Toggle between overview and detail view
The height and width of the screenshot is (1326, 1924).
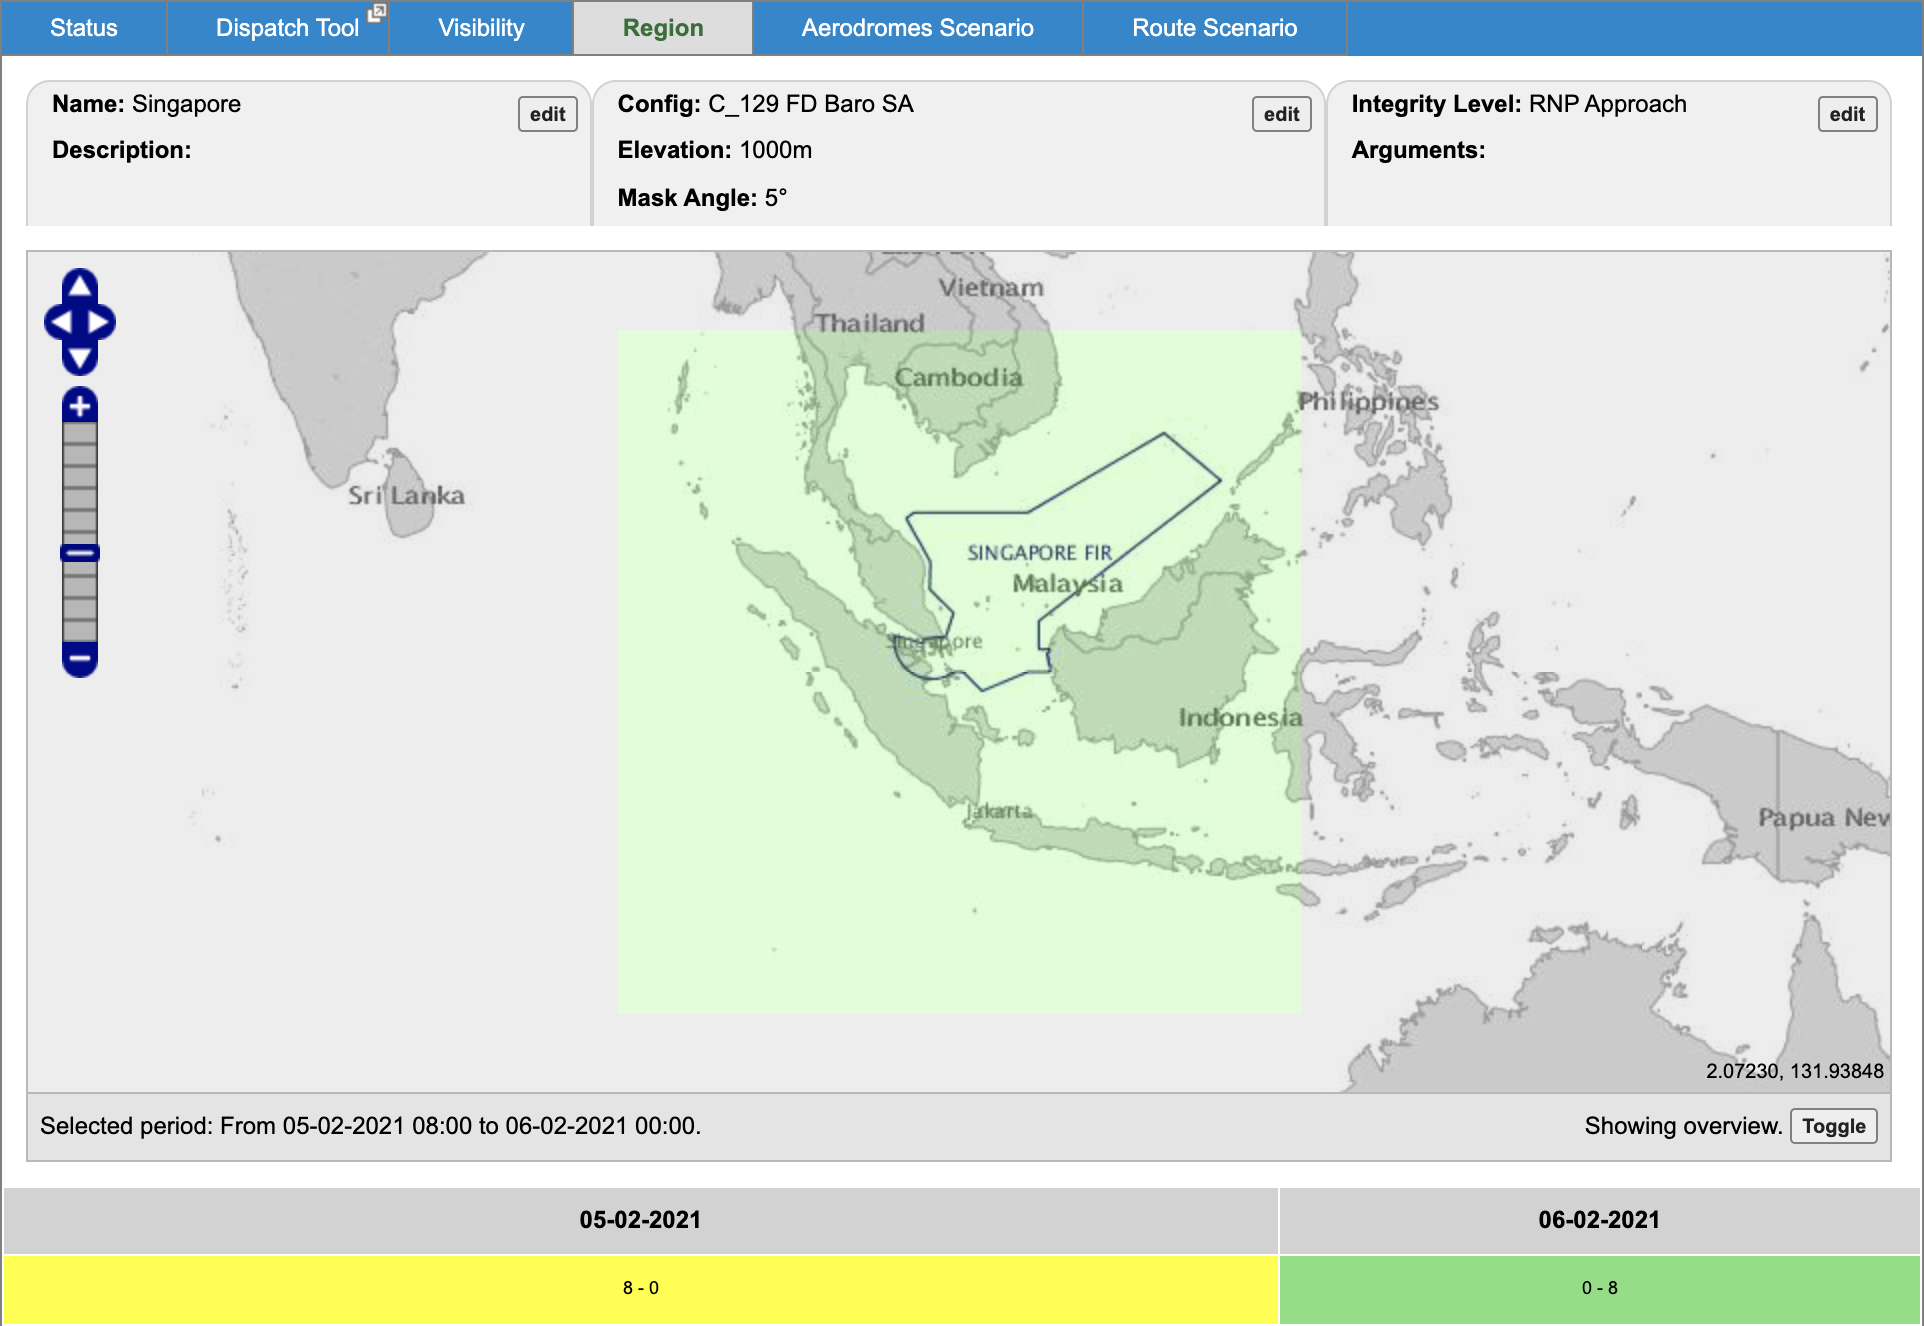pyautogui.click(x=1833, y=1126)
